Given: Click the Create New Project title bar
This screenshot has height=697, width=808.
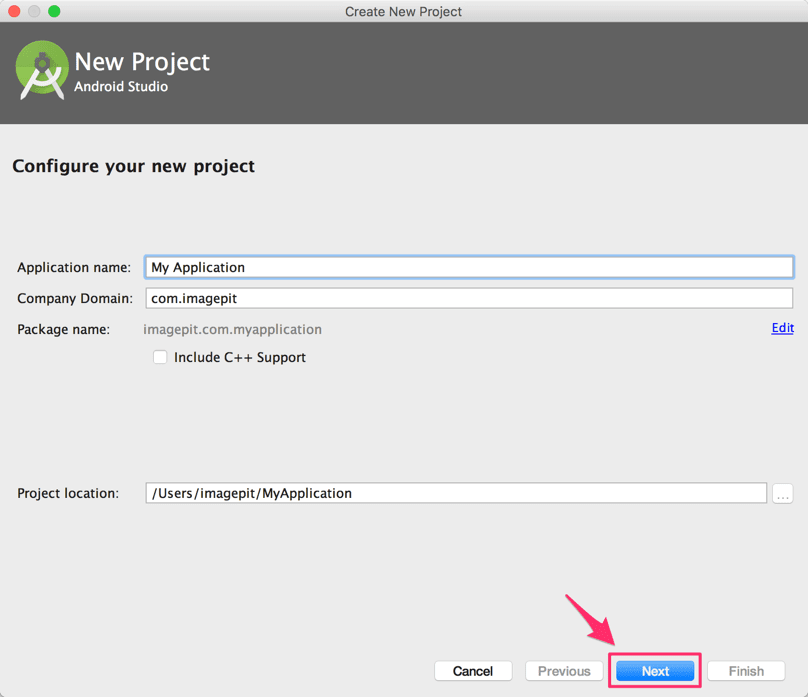Looking at the screenshot, I should coord(403,11).
